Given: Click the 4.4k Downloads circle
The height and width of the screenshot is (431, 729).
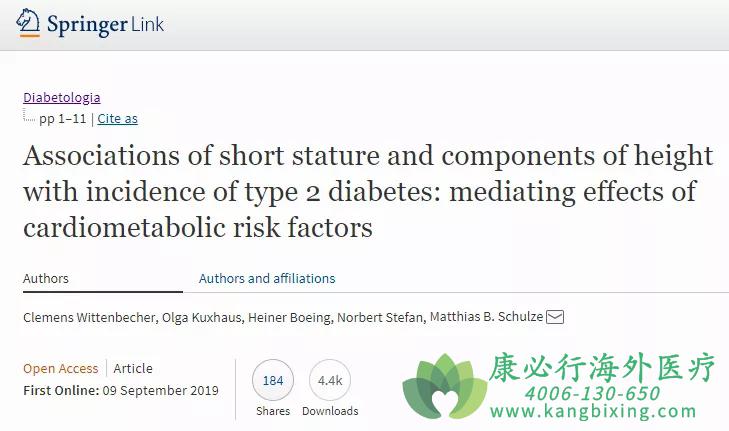Looking at the screenshot, I should tap(330, 380).
